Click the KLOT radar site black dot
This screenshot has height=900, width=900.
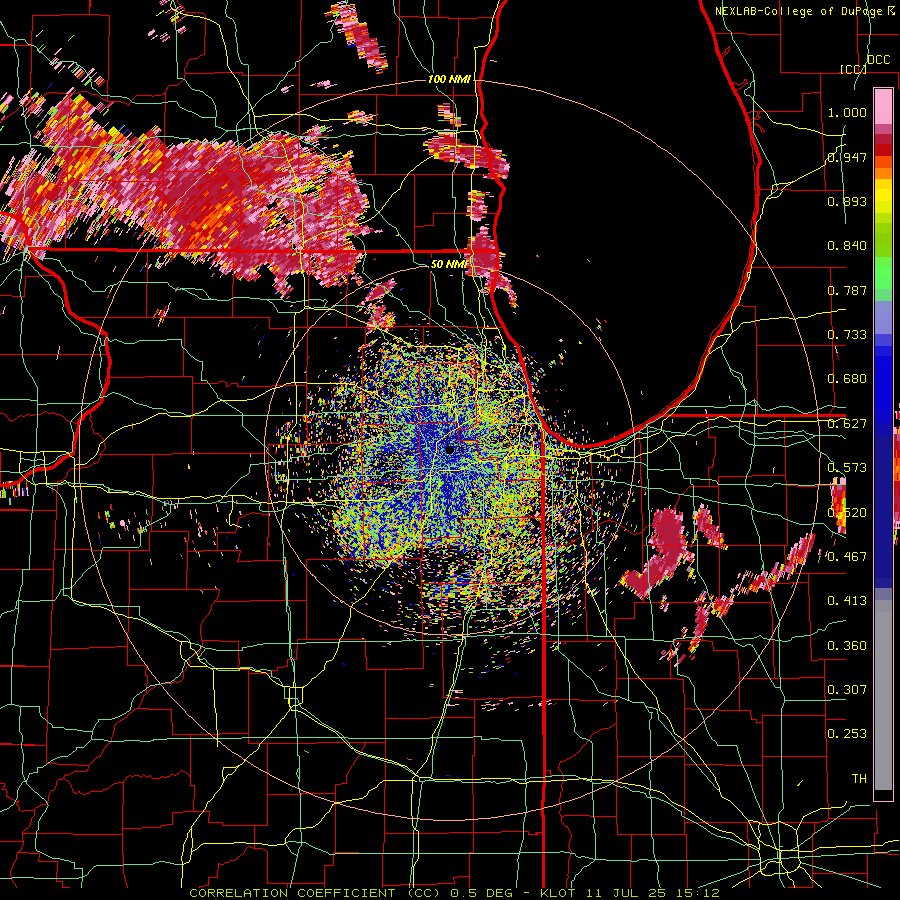tap(450, 450)
